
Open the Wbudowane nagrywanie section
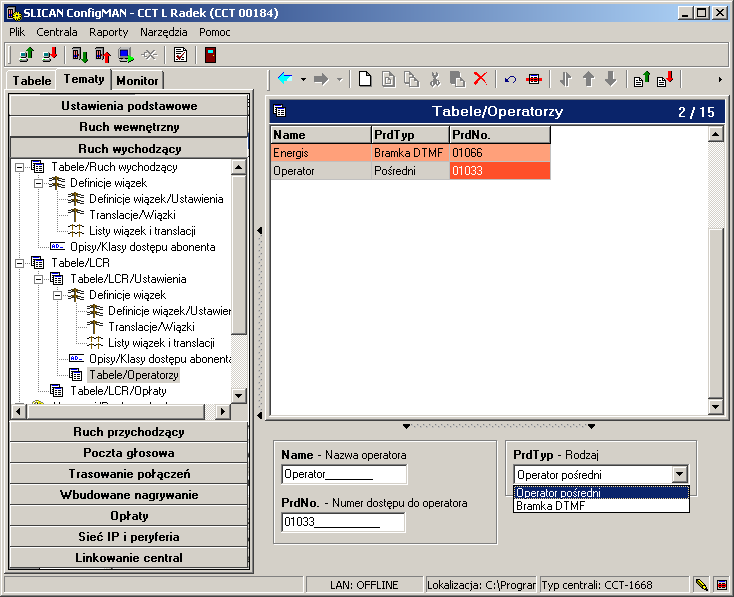(129, 495)
